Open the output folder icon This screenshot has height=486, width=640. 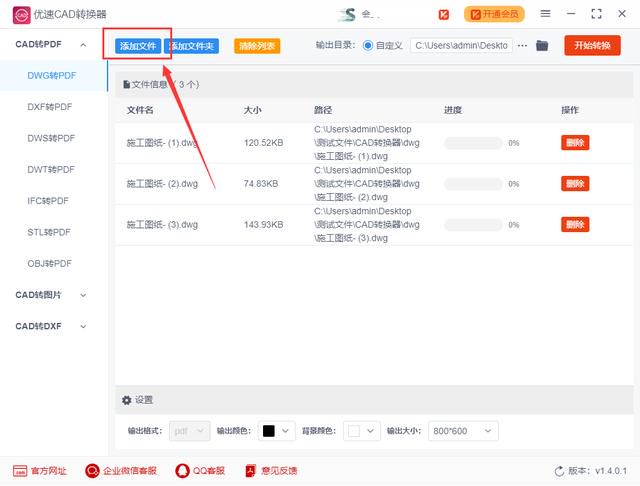tap(542, 45)
